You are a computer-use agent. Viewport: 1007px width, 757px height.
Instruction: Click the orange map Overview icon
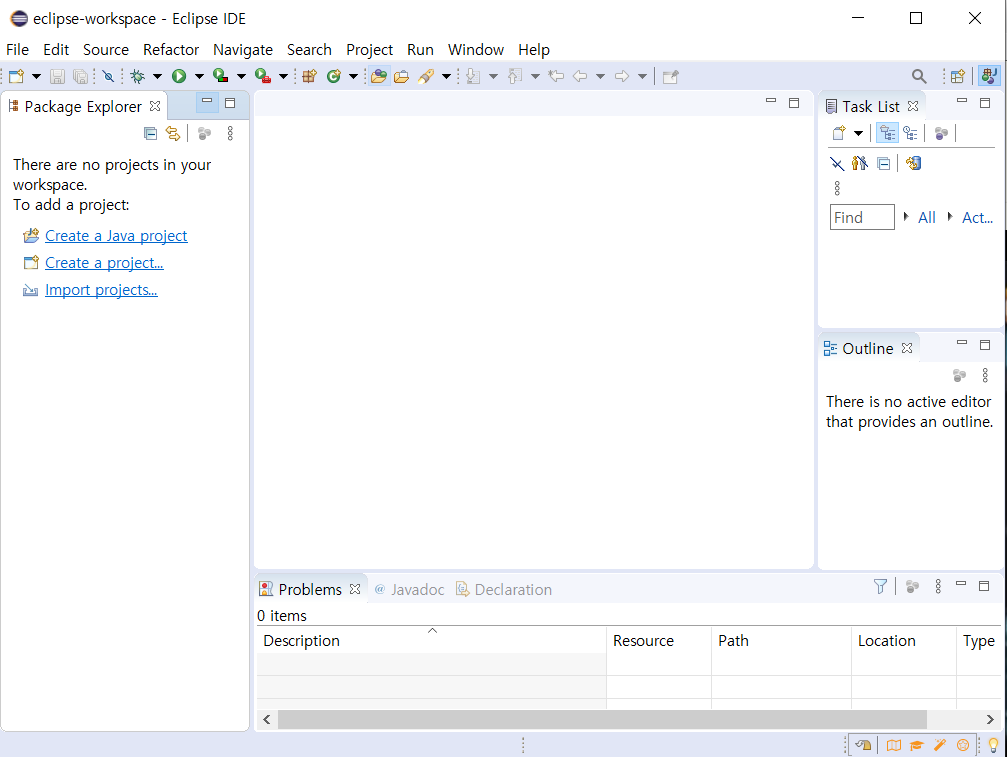893,745
